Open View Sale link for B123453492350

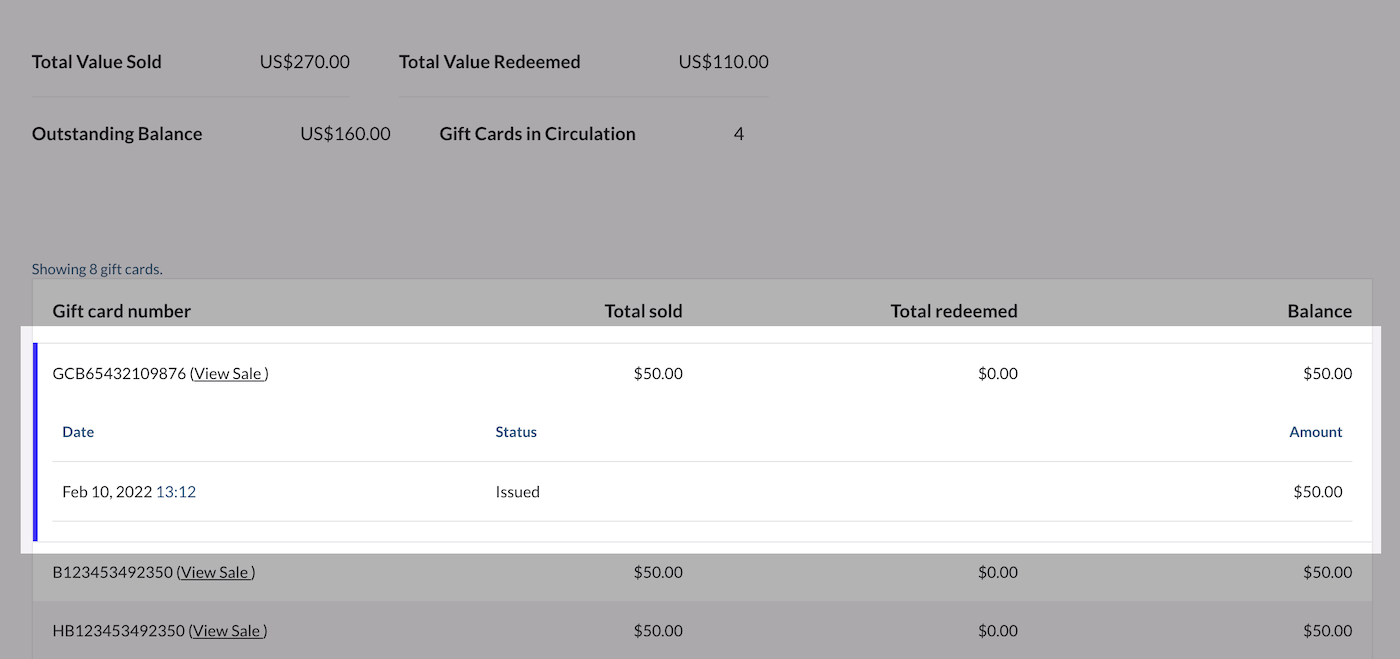click(x=215, y=573)
